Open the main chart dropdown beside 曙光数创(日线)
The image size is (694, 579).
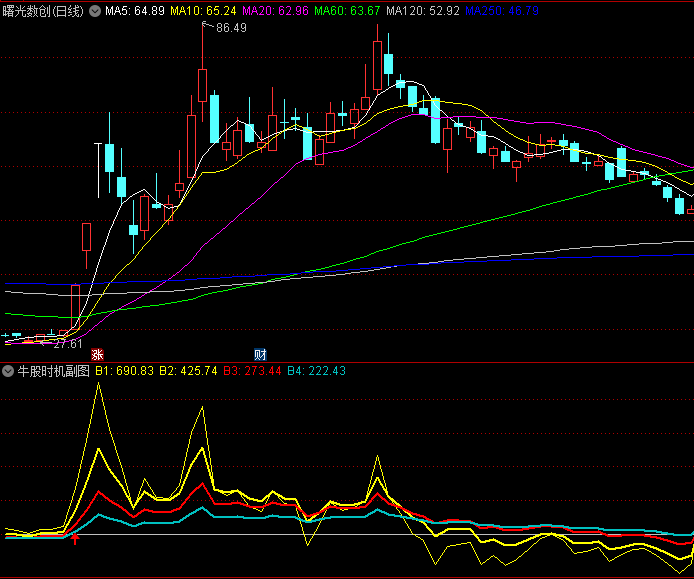(x=95, y=11)
